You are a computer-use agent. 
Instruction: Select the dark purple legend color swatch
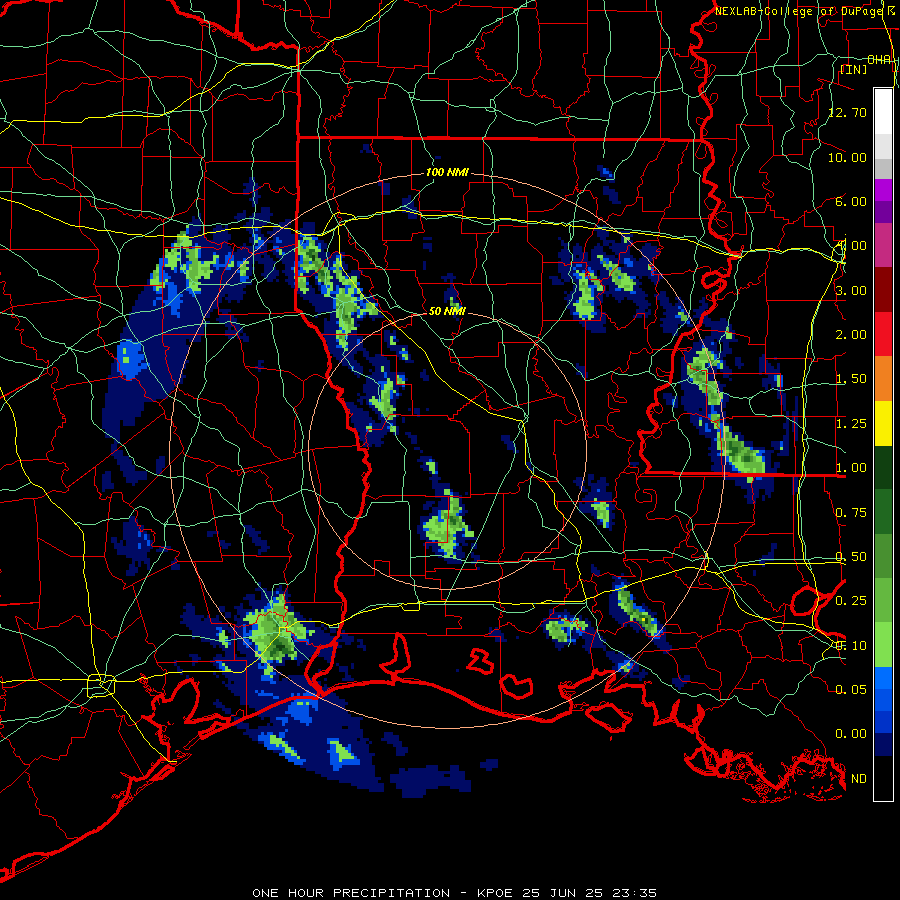pyautogui.click(x=883, y=212)
